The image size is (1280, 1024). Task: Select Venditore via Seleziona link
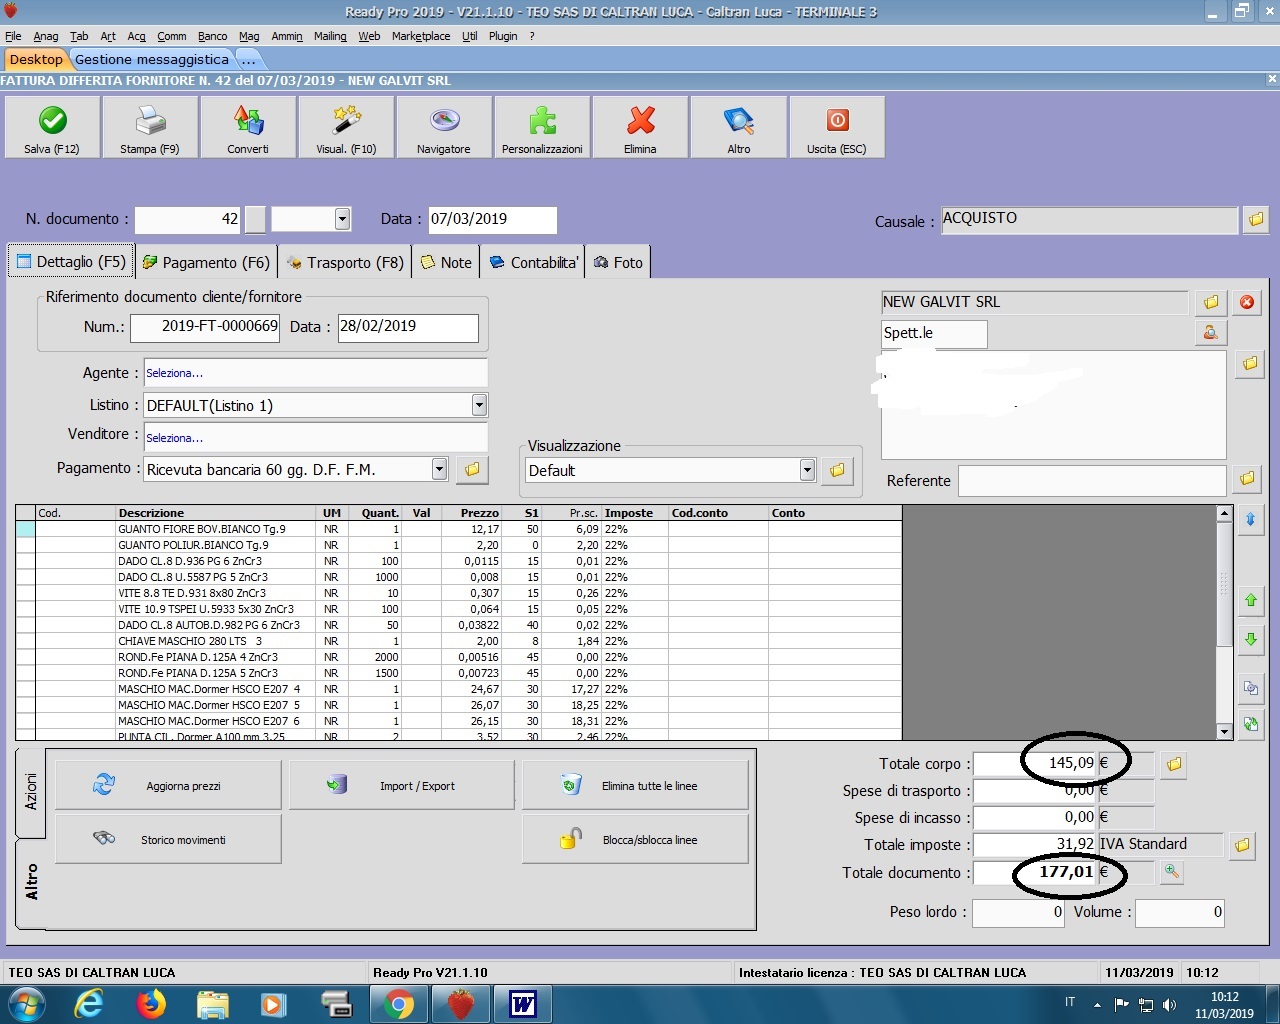coord(175,438)
